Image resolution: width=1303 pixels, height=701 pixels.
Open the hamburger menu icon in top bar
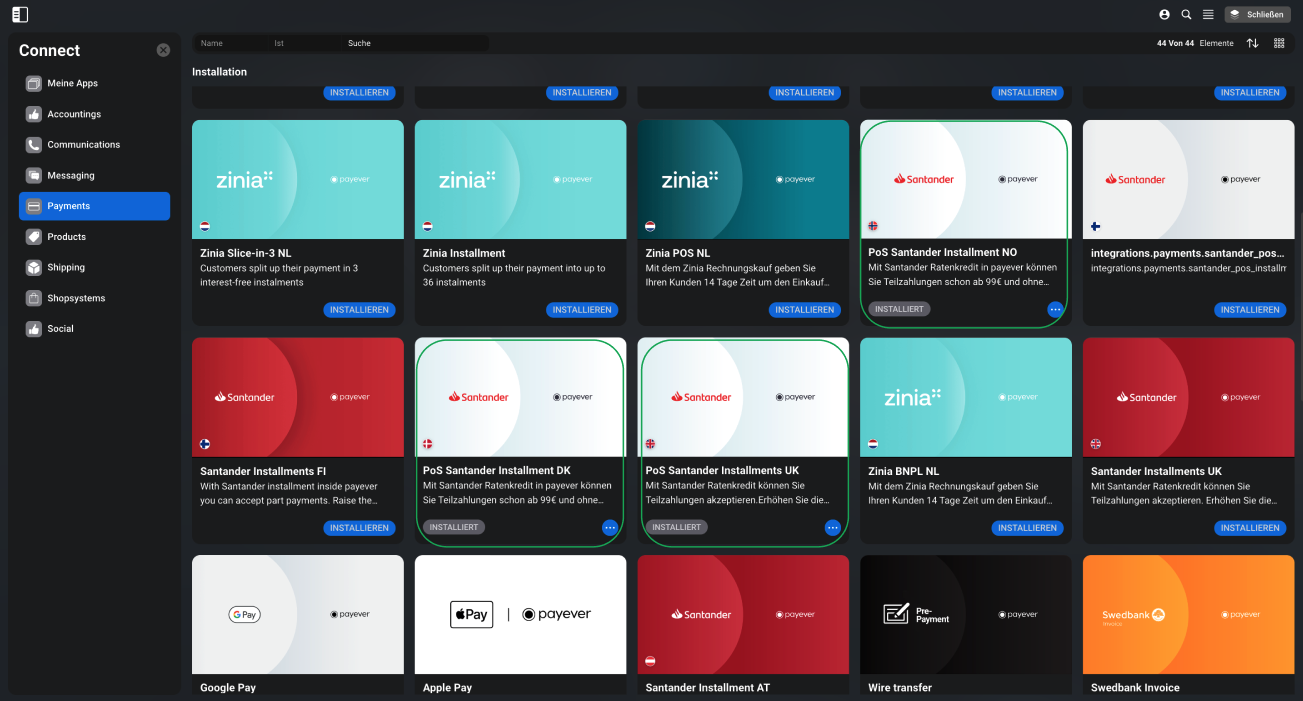1208,15
